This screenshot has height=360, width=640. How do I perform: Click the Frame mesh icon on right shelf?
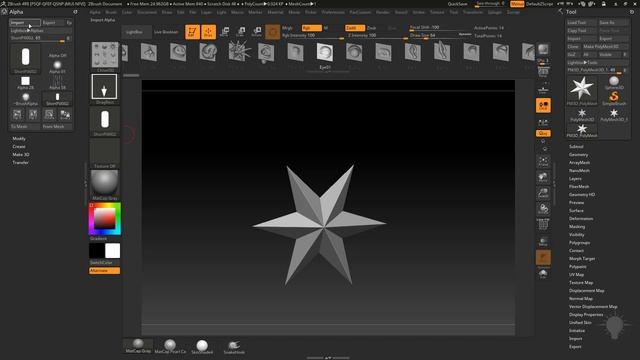(543, 161)
